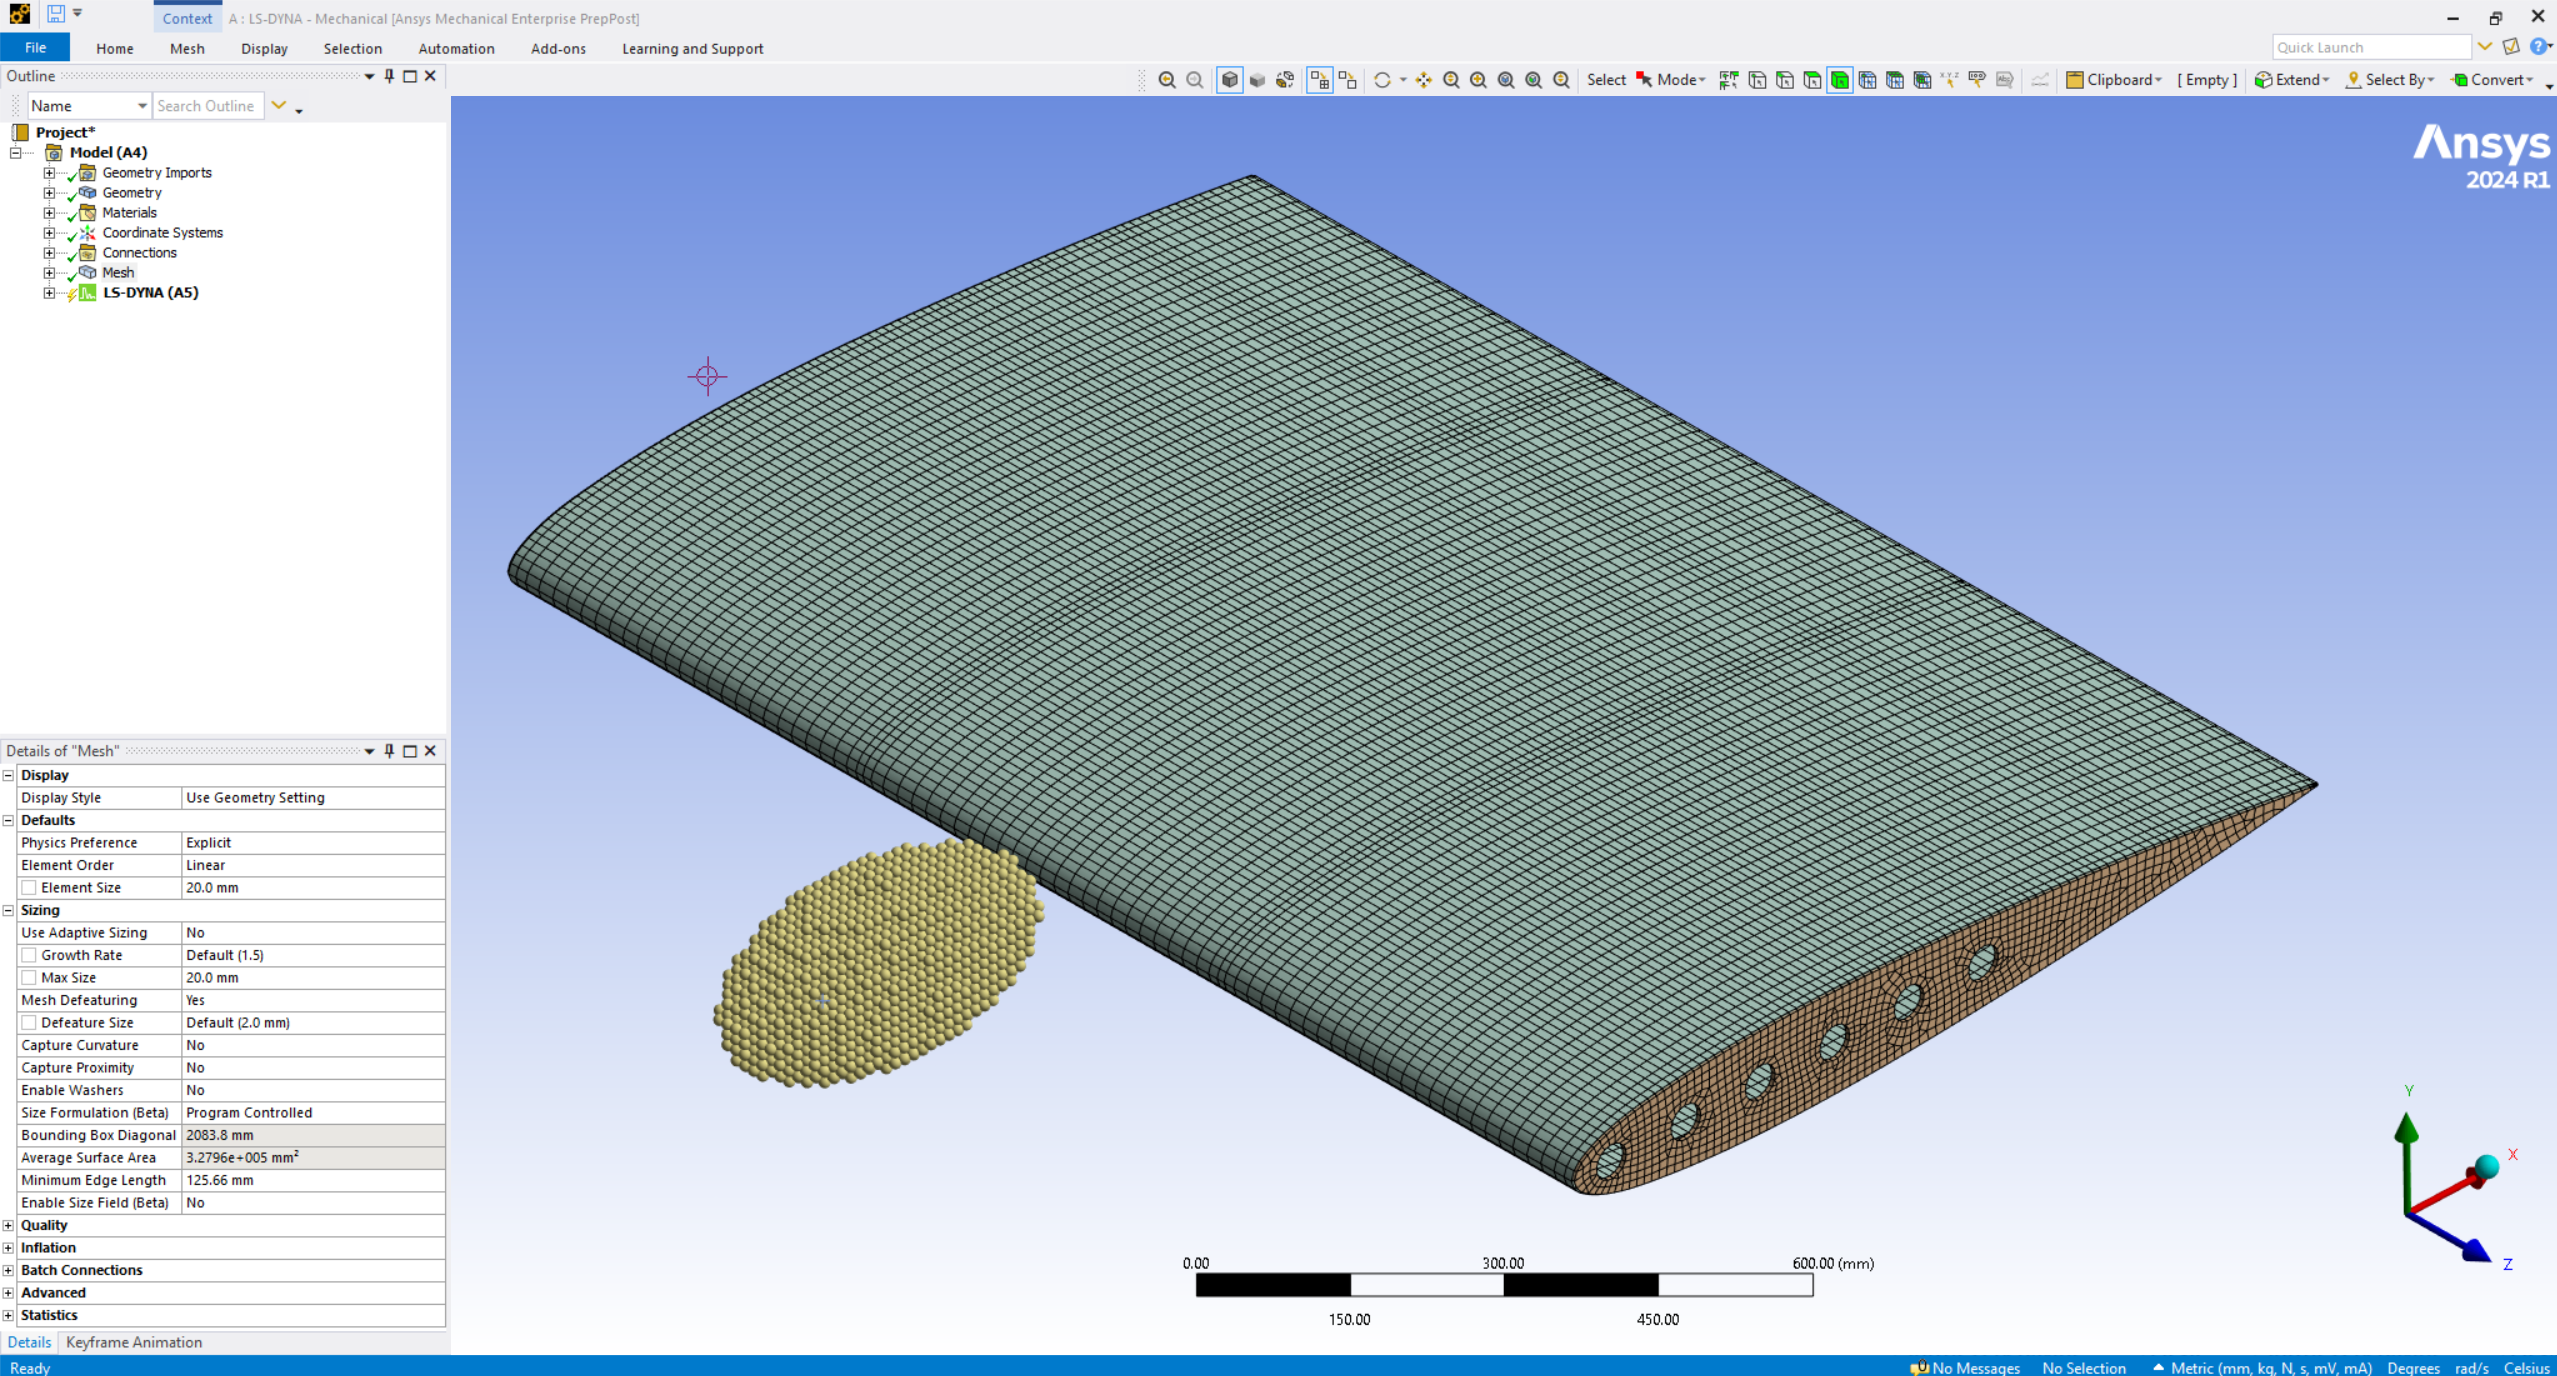Switch to the Home ribbon tab
The image size is (2557, 1376).
tap(115, 48)
